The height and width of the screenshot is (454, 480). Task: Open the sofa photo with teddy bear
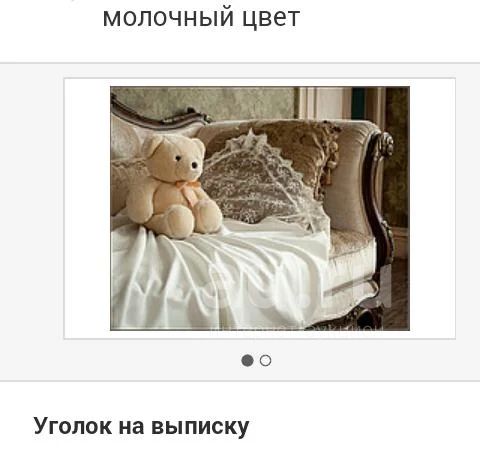[260, 208]
